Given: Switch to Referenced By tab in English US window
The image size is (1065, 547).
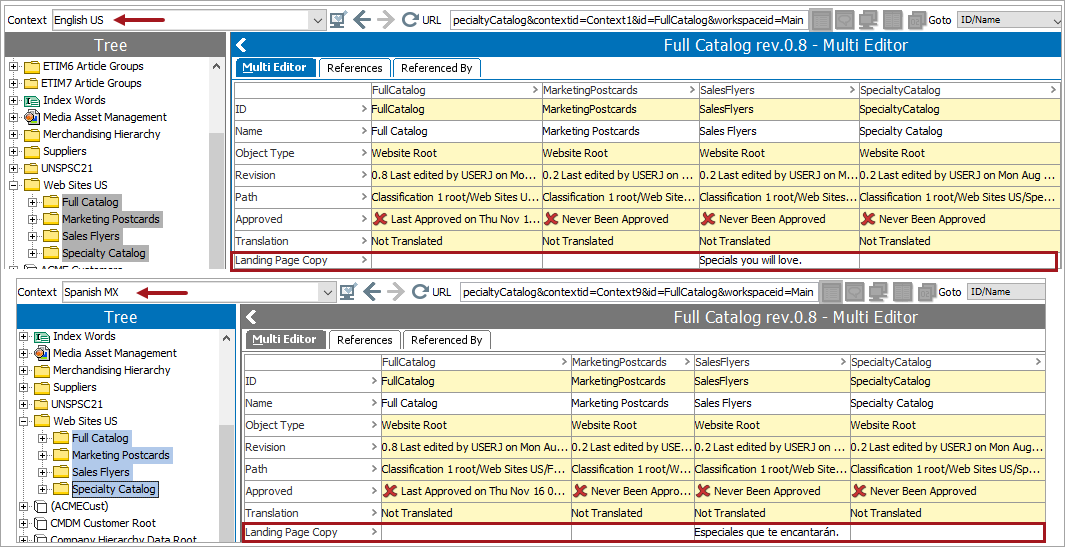Looking at the screenshot, I should coord(437,68).
